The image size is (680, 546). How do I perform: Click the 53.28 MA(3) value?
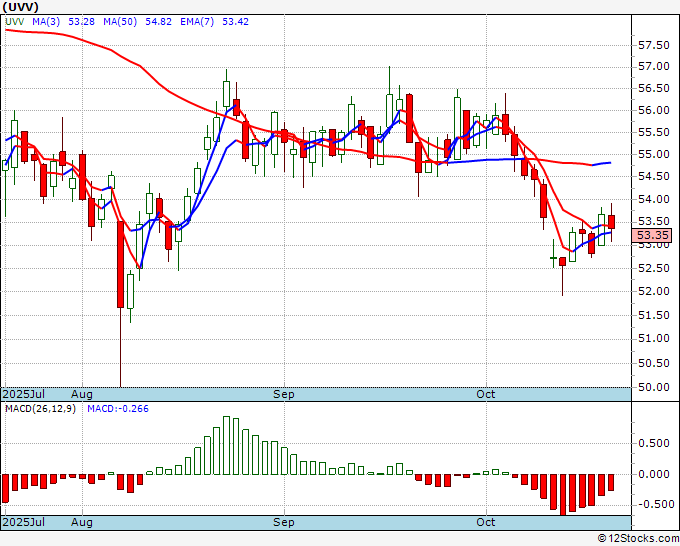81,22
